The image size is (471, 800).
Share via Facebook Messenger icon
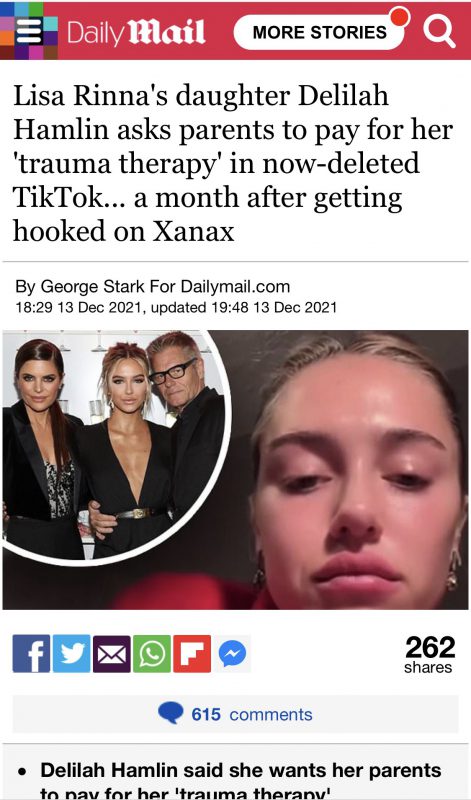coord(232,654)
